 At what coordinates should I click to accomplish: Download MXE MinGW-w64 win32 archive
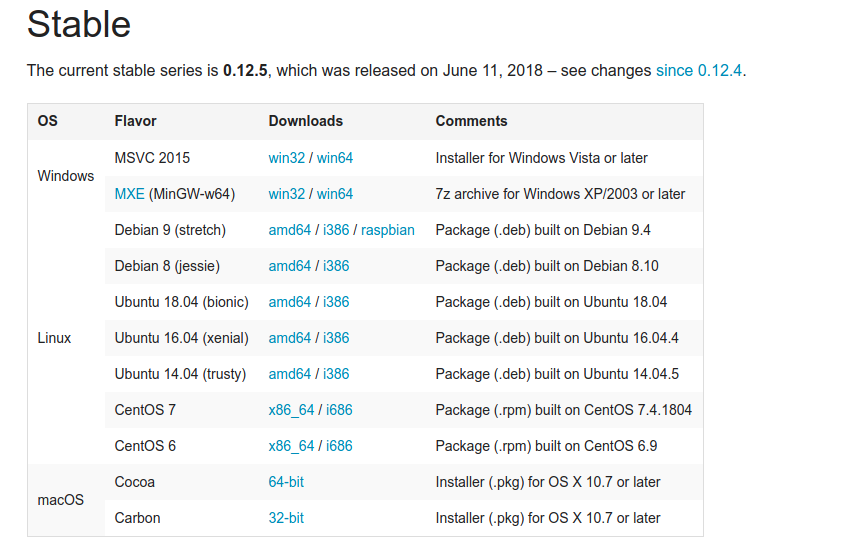click(x=286, y=194)
